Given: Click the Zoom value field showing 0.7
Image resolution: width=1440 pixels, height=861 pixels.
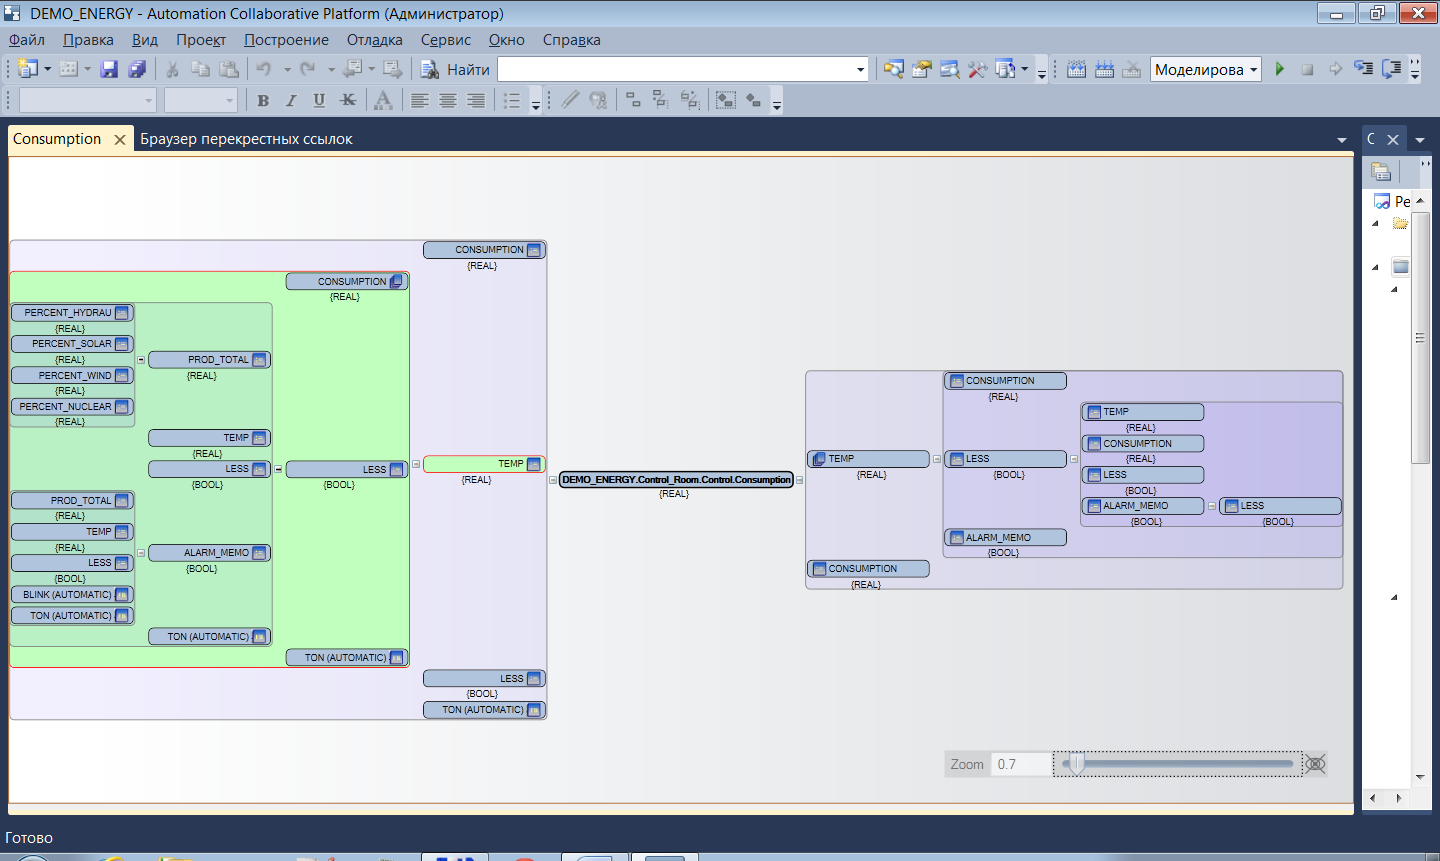Looking at the screenshot, I should coord(1021,764).
